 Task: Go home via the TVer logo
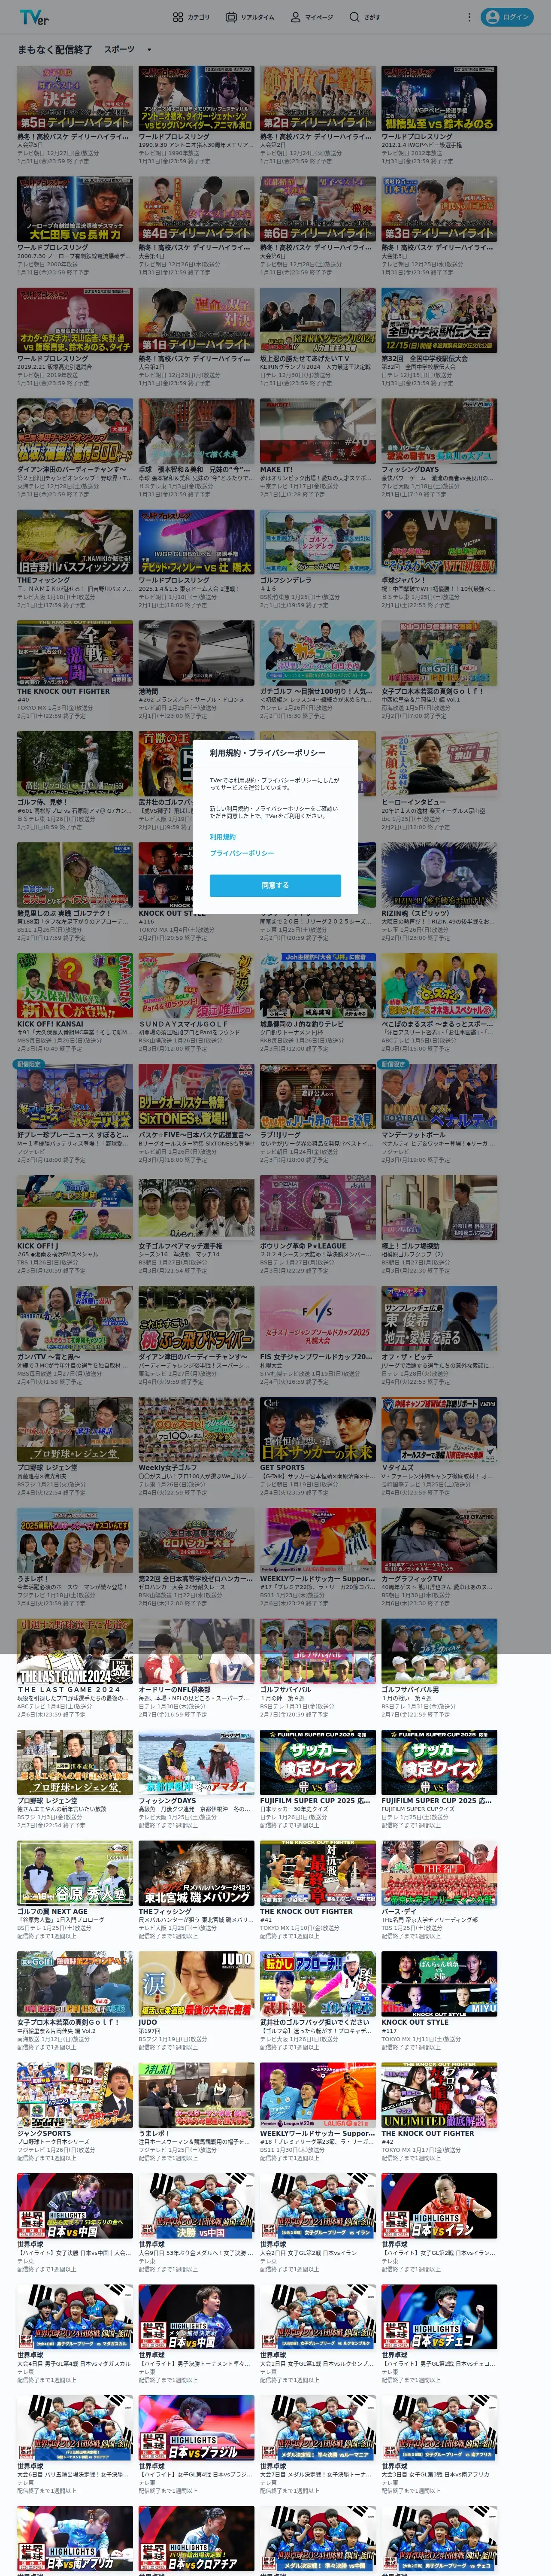tap(34, 17)
